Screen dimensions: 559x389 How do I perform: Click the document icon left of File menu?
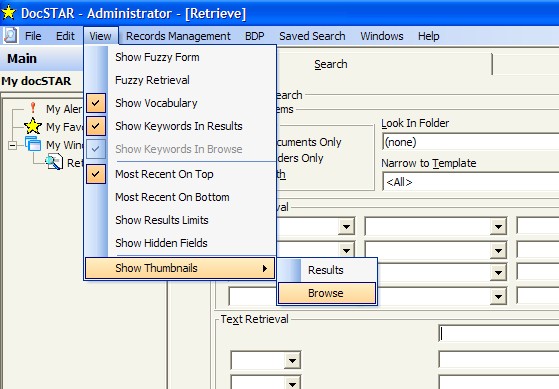[x=10, y=36]
